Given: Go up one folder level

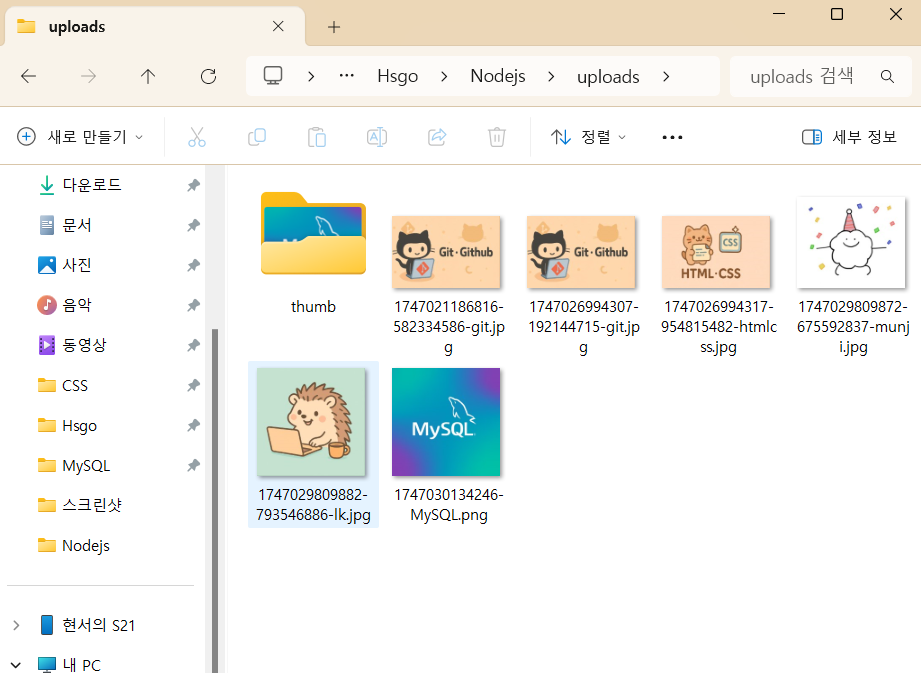Looking at the screenshot, I should [148, 76].
